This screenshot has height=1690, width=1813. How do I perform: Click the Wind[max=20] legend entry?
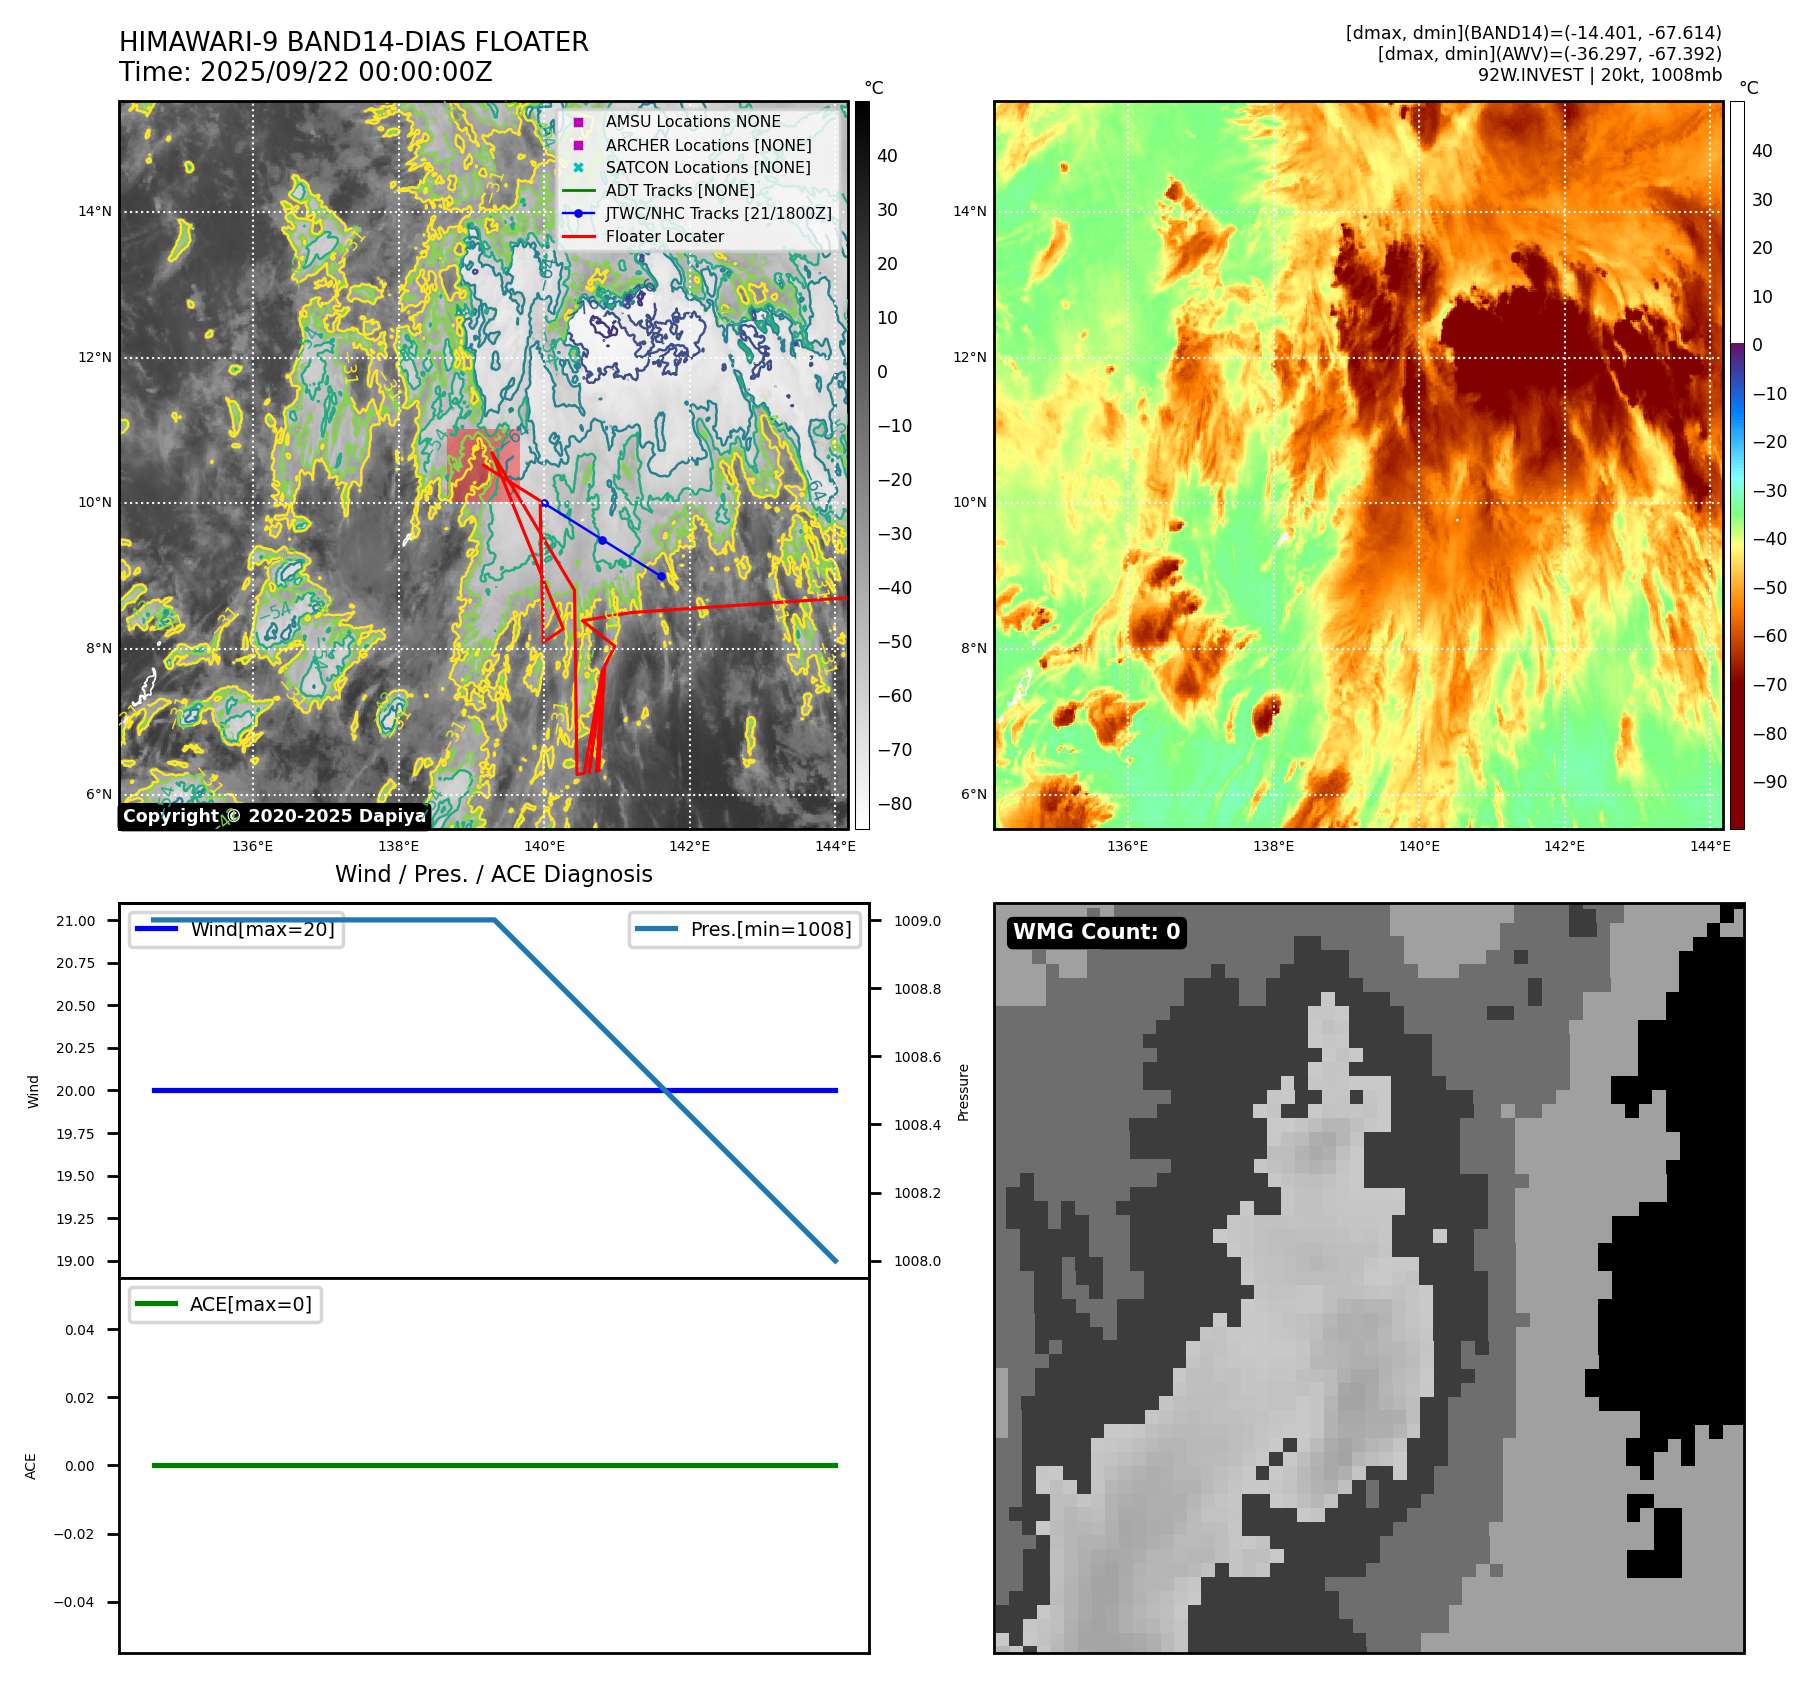click(x=237, y=929)
